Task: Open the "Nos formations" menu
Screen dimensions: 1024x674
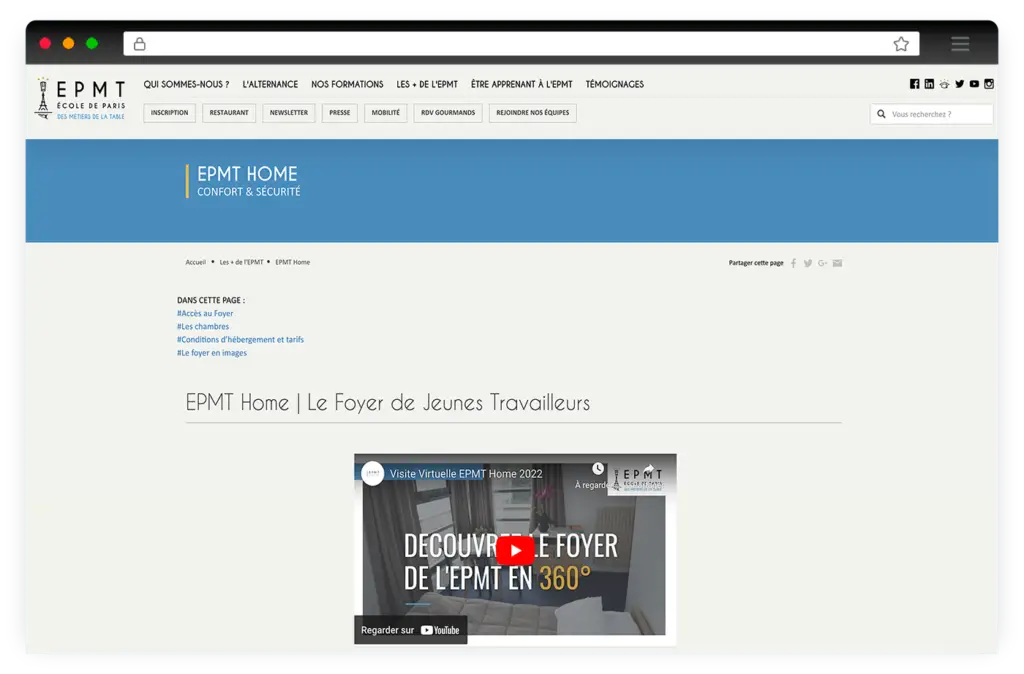Action: pos(347,85)
